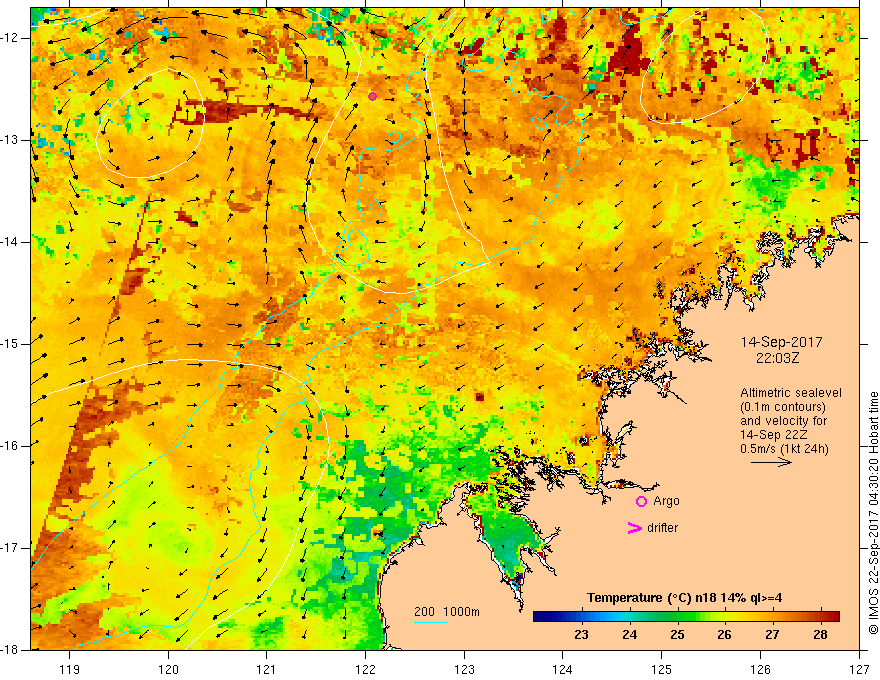Viewport: 880px width, 680px height.
Task: Click the '200 1000m' depth label
Action: [x=447, y=612]
